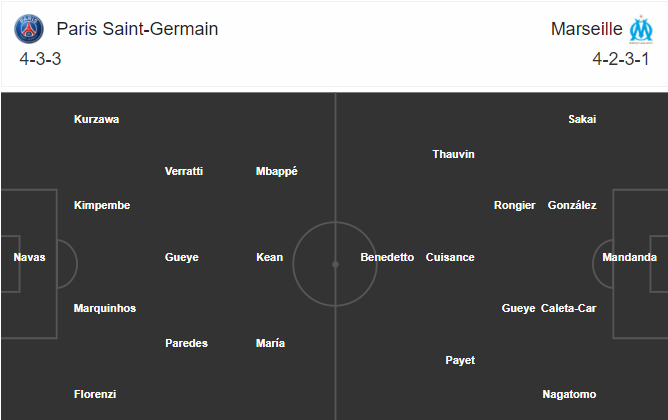The image size is (668, 420).
Task: Select Kurzawa at left back
Action: (x=97, y=119)
